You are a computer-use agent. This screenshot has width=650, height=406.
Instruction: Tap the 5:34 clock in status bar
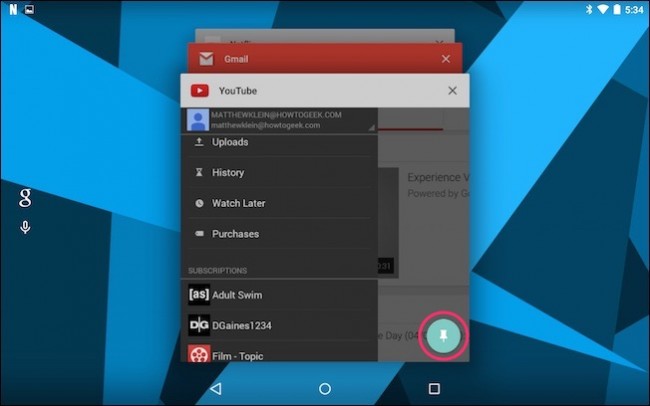pyautogui.click(x=634, y=9)
